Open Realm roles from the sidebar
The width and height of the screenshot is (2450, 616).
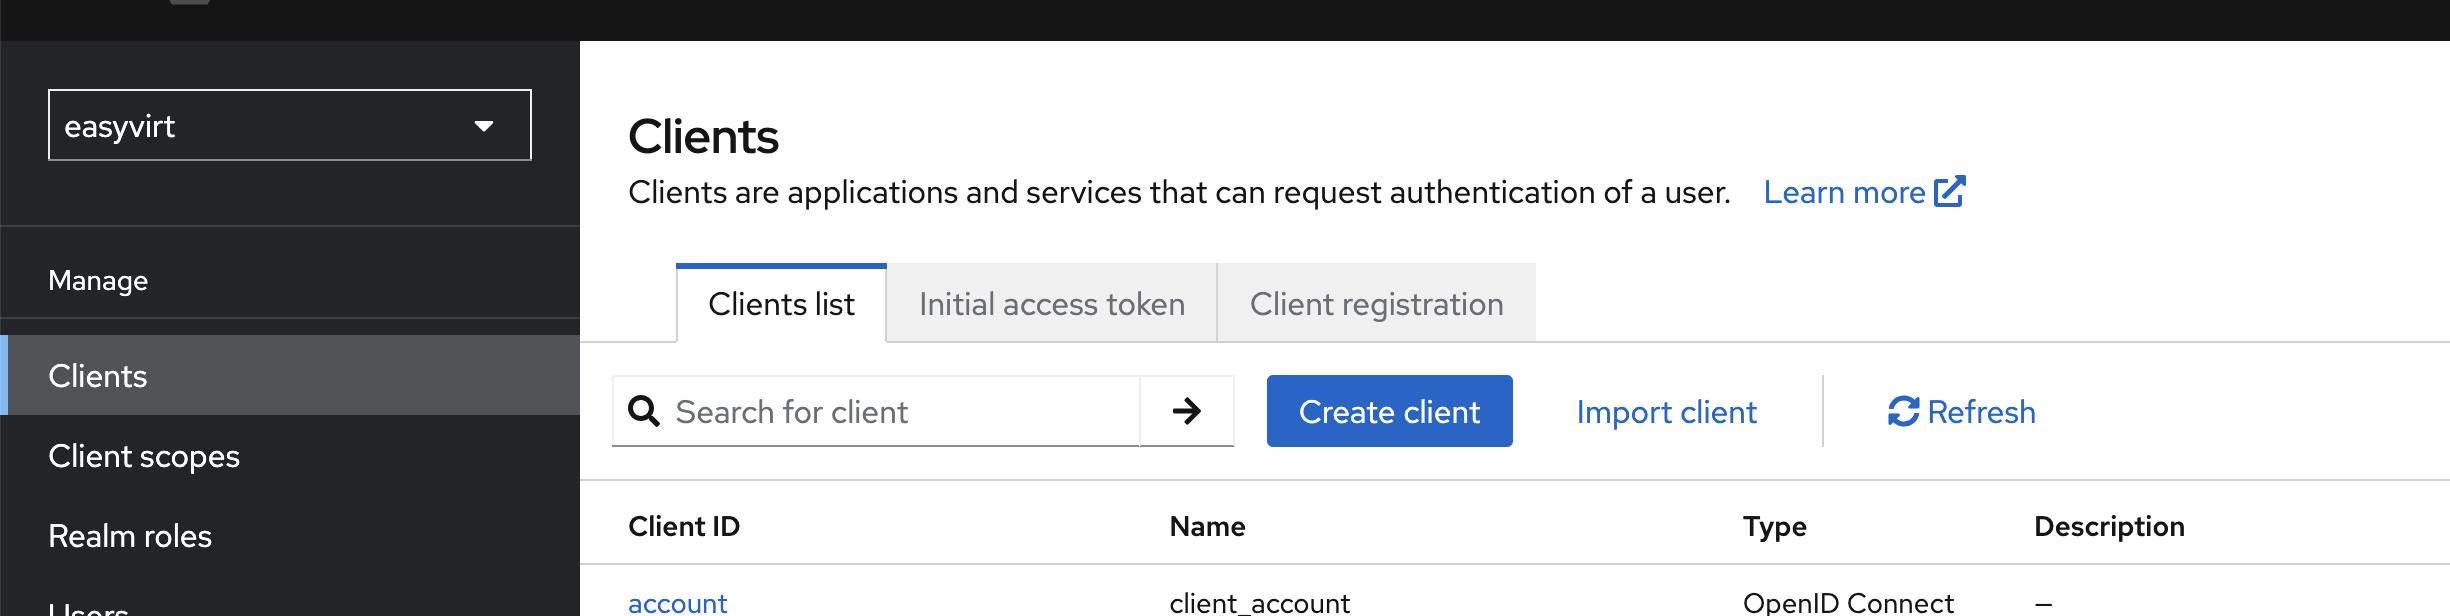(x=130, y=536)
